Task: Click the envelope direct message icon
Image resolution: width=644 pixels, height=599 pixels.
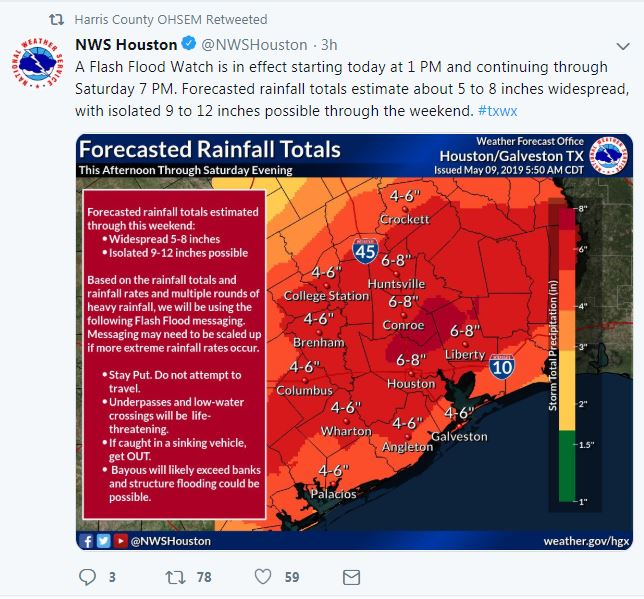Action: point(351,577)
